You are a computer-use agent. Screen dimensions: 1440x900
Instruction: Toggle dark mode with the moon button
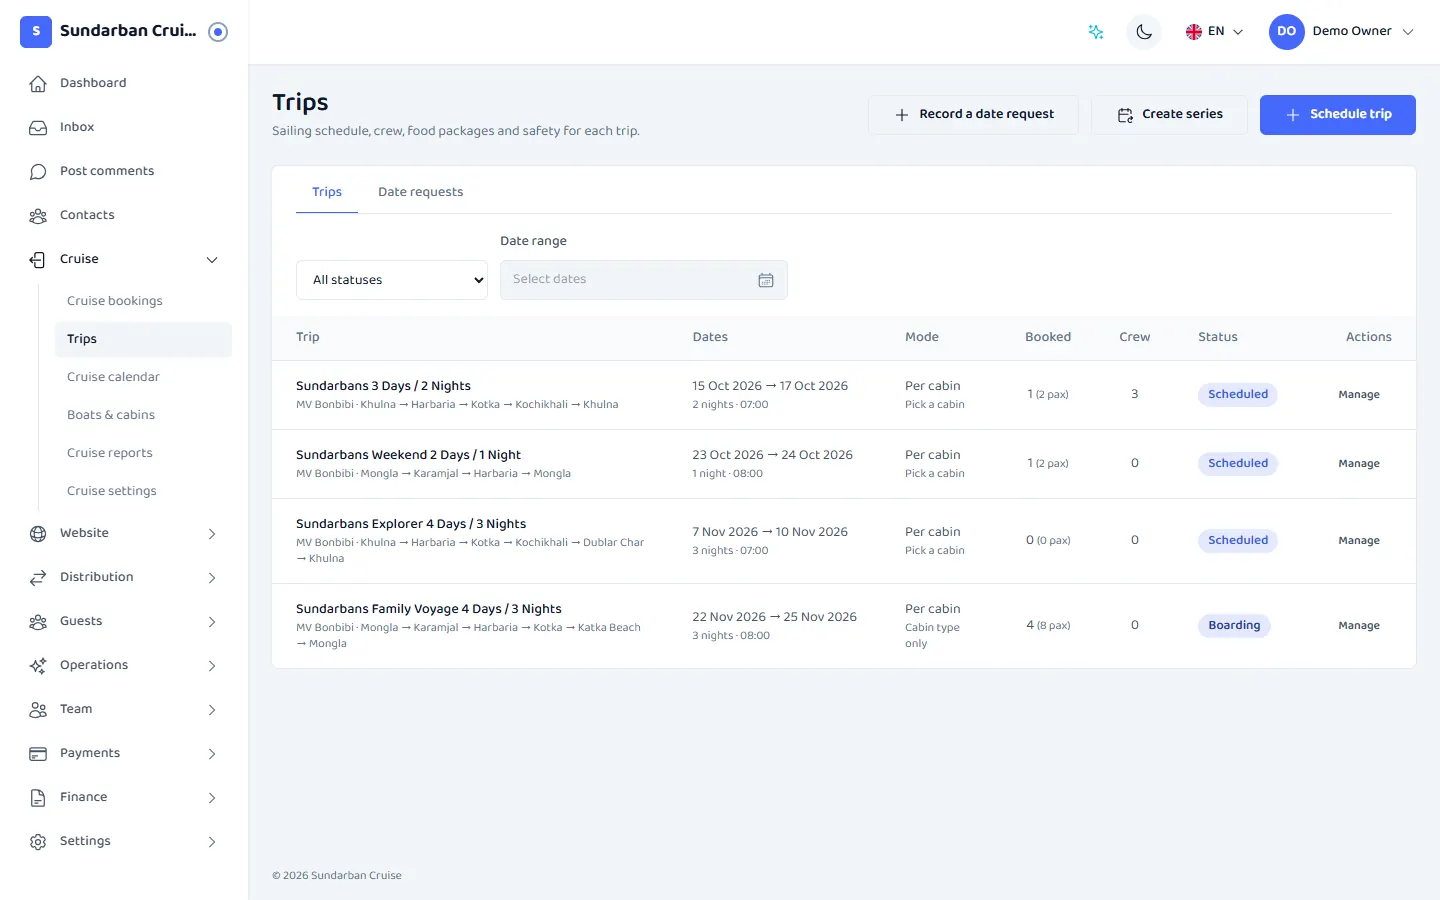(1144, 32)
